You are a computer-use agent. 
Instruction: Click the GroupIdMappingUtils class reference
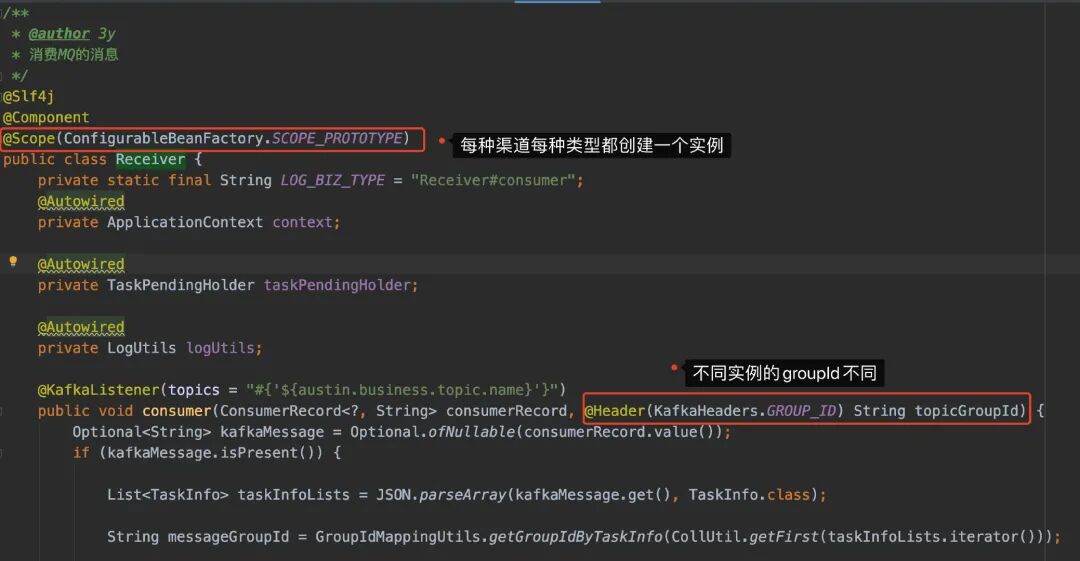pos(397,537)
